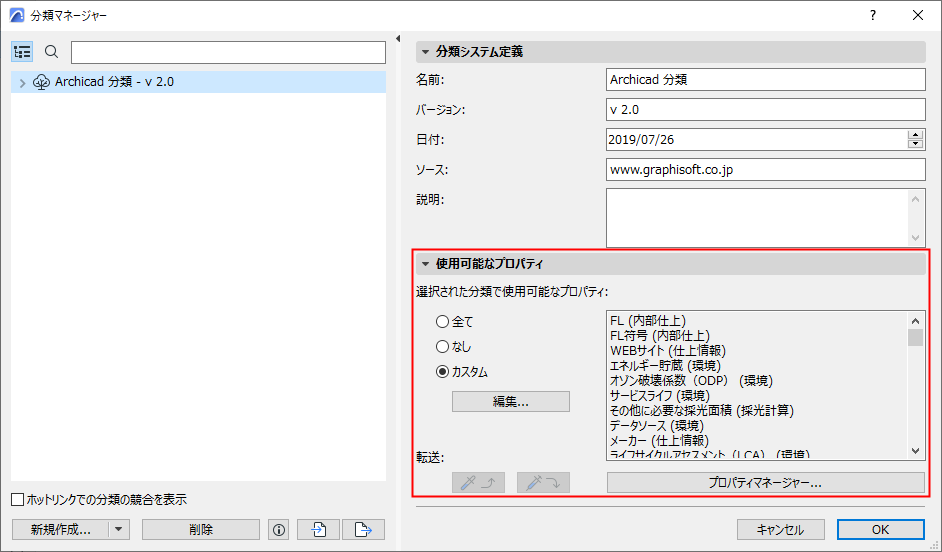Expand the Archicad 分類 - v 2.0 tree node

pos(22,83)
